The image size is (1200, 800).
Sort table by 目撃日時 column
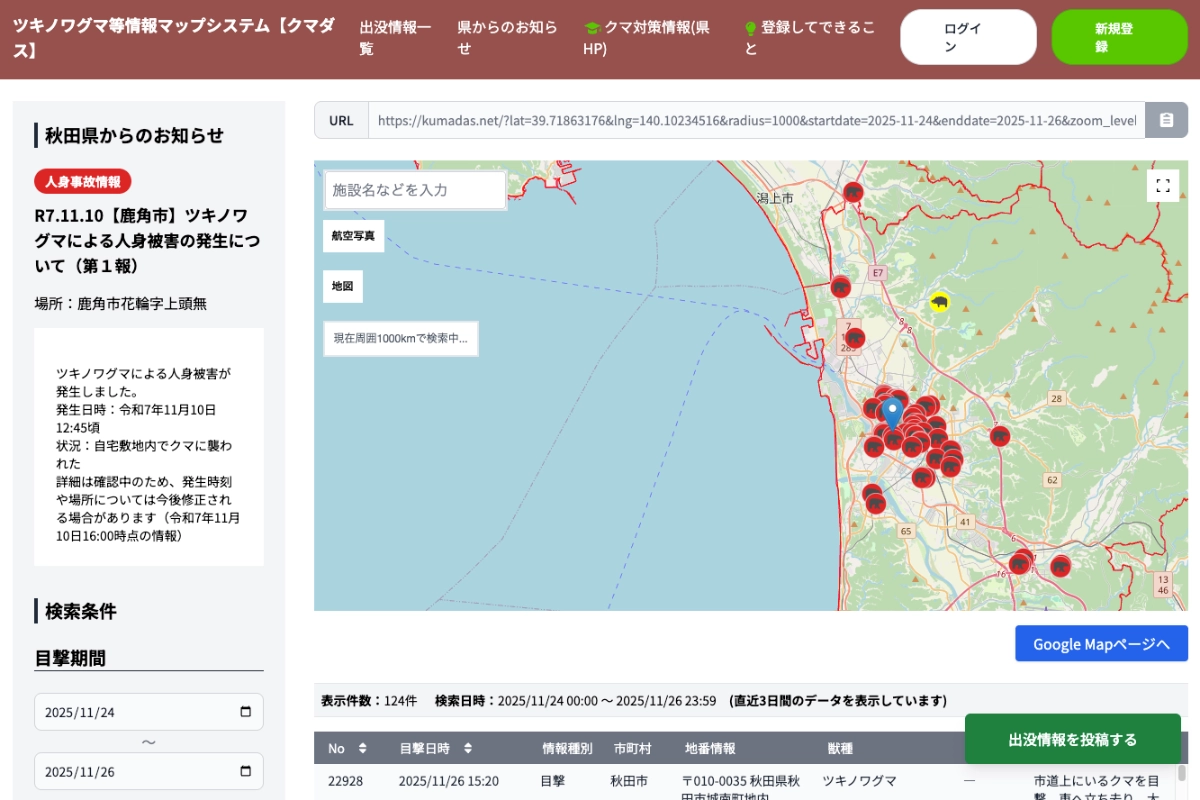point(467,748)
